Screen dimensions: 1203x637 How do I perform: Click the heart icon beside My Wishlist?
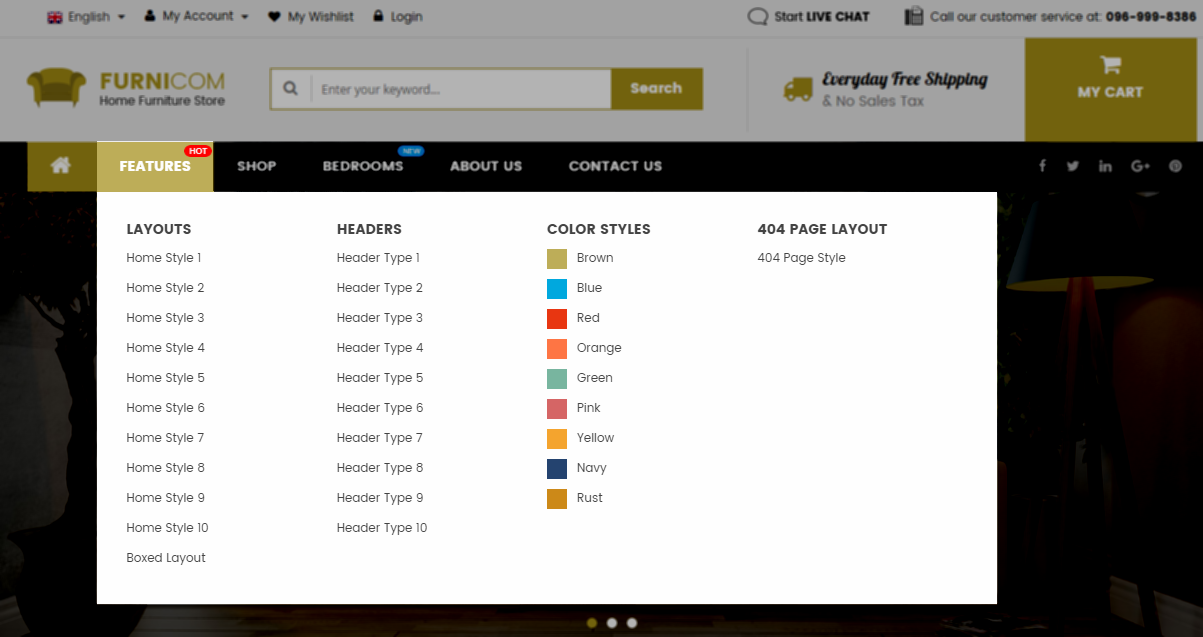(x=275, y=16)
